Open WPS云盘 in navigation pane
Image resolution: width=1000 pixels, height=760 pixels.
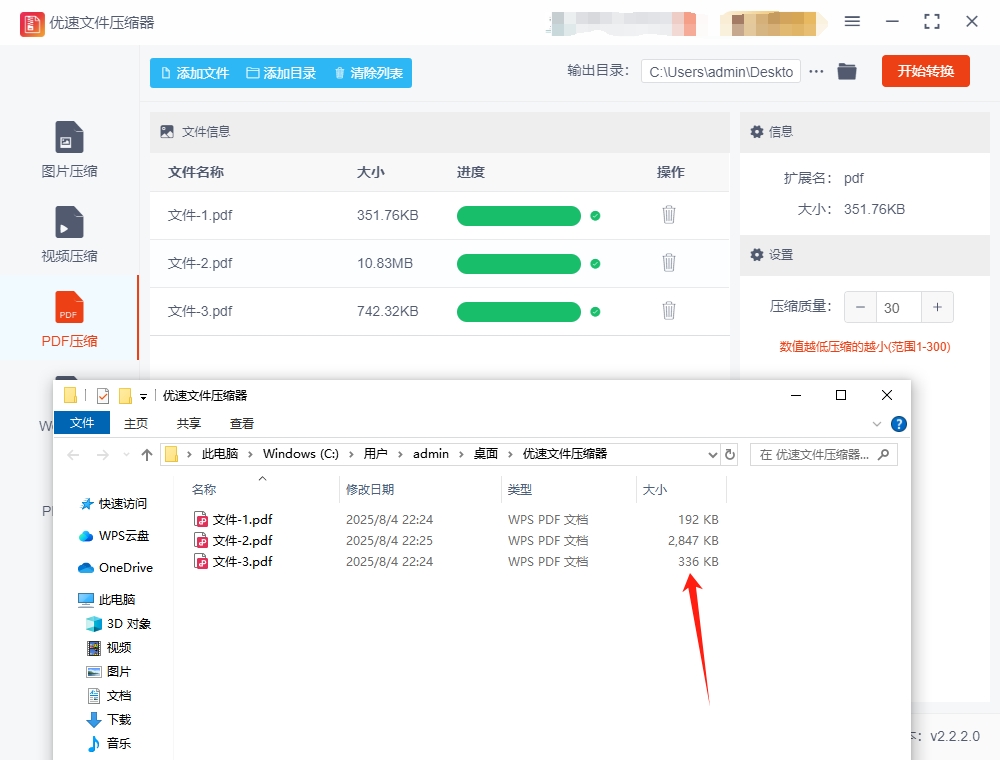pos(114,536)
